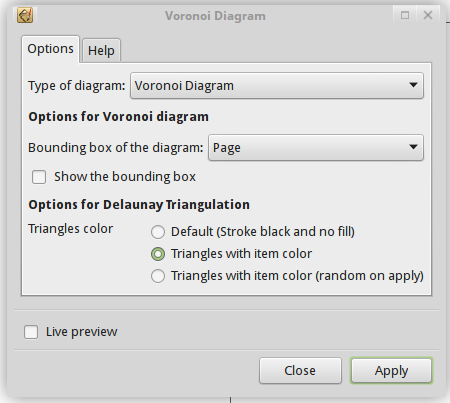Click the Apply button
This screenshot has width=450, height=403.
(391, 371)
